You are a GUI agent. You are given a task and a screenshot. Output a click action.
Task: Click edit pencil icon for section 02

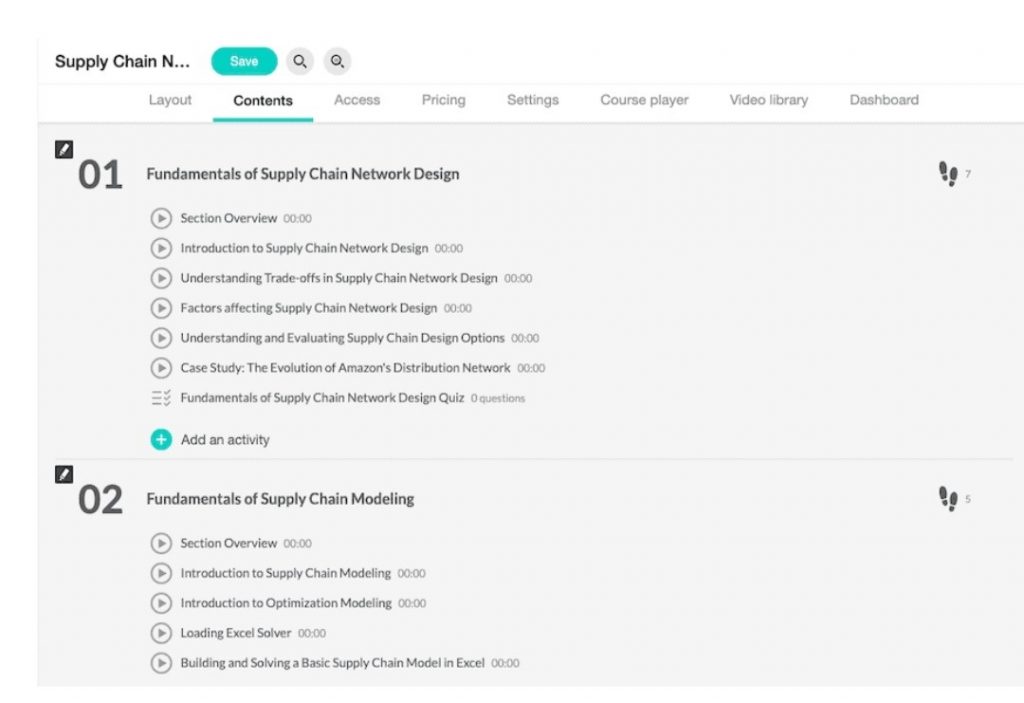[x=64, y=474]
